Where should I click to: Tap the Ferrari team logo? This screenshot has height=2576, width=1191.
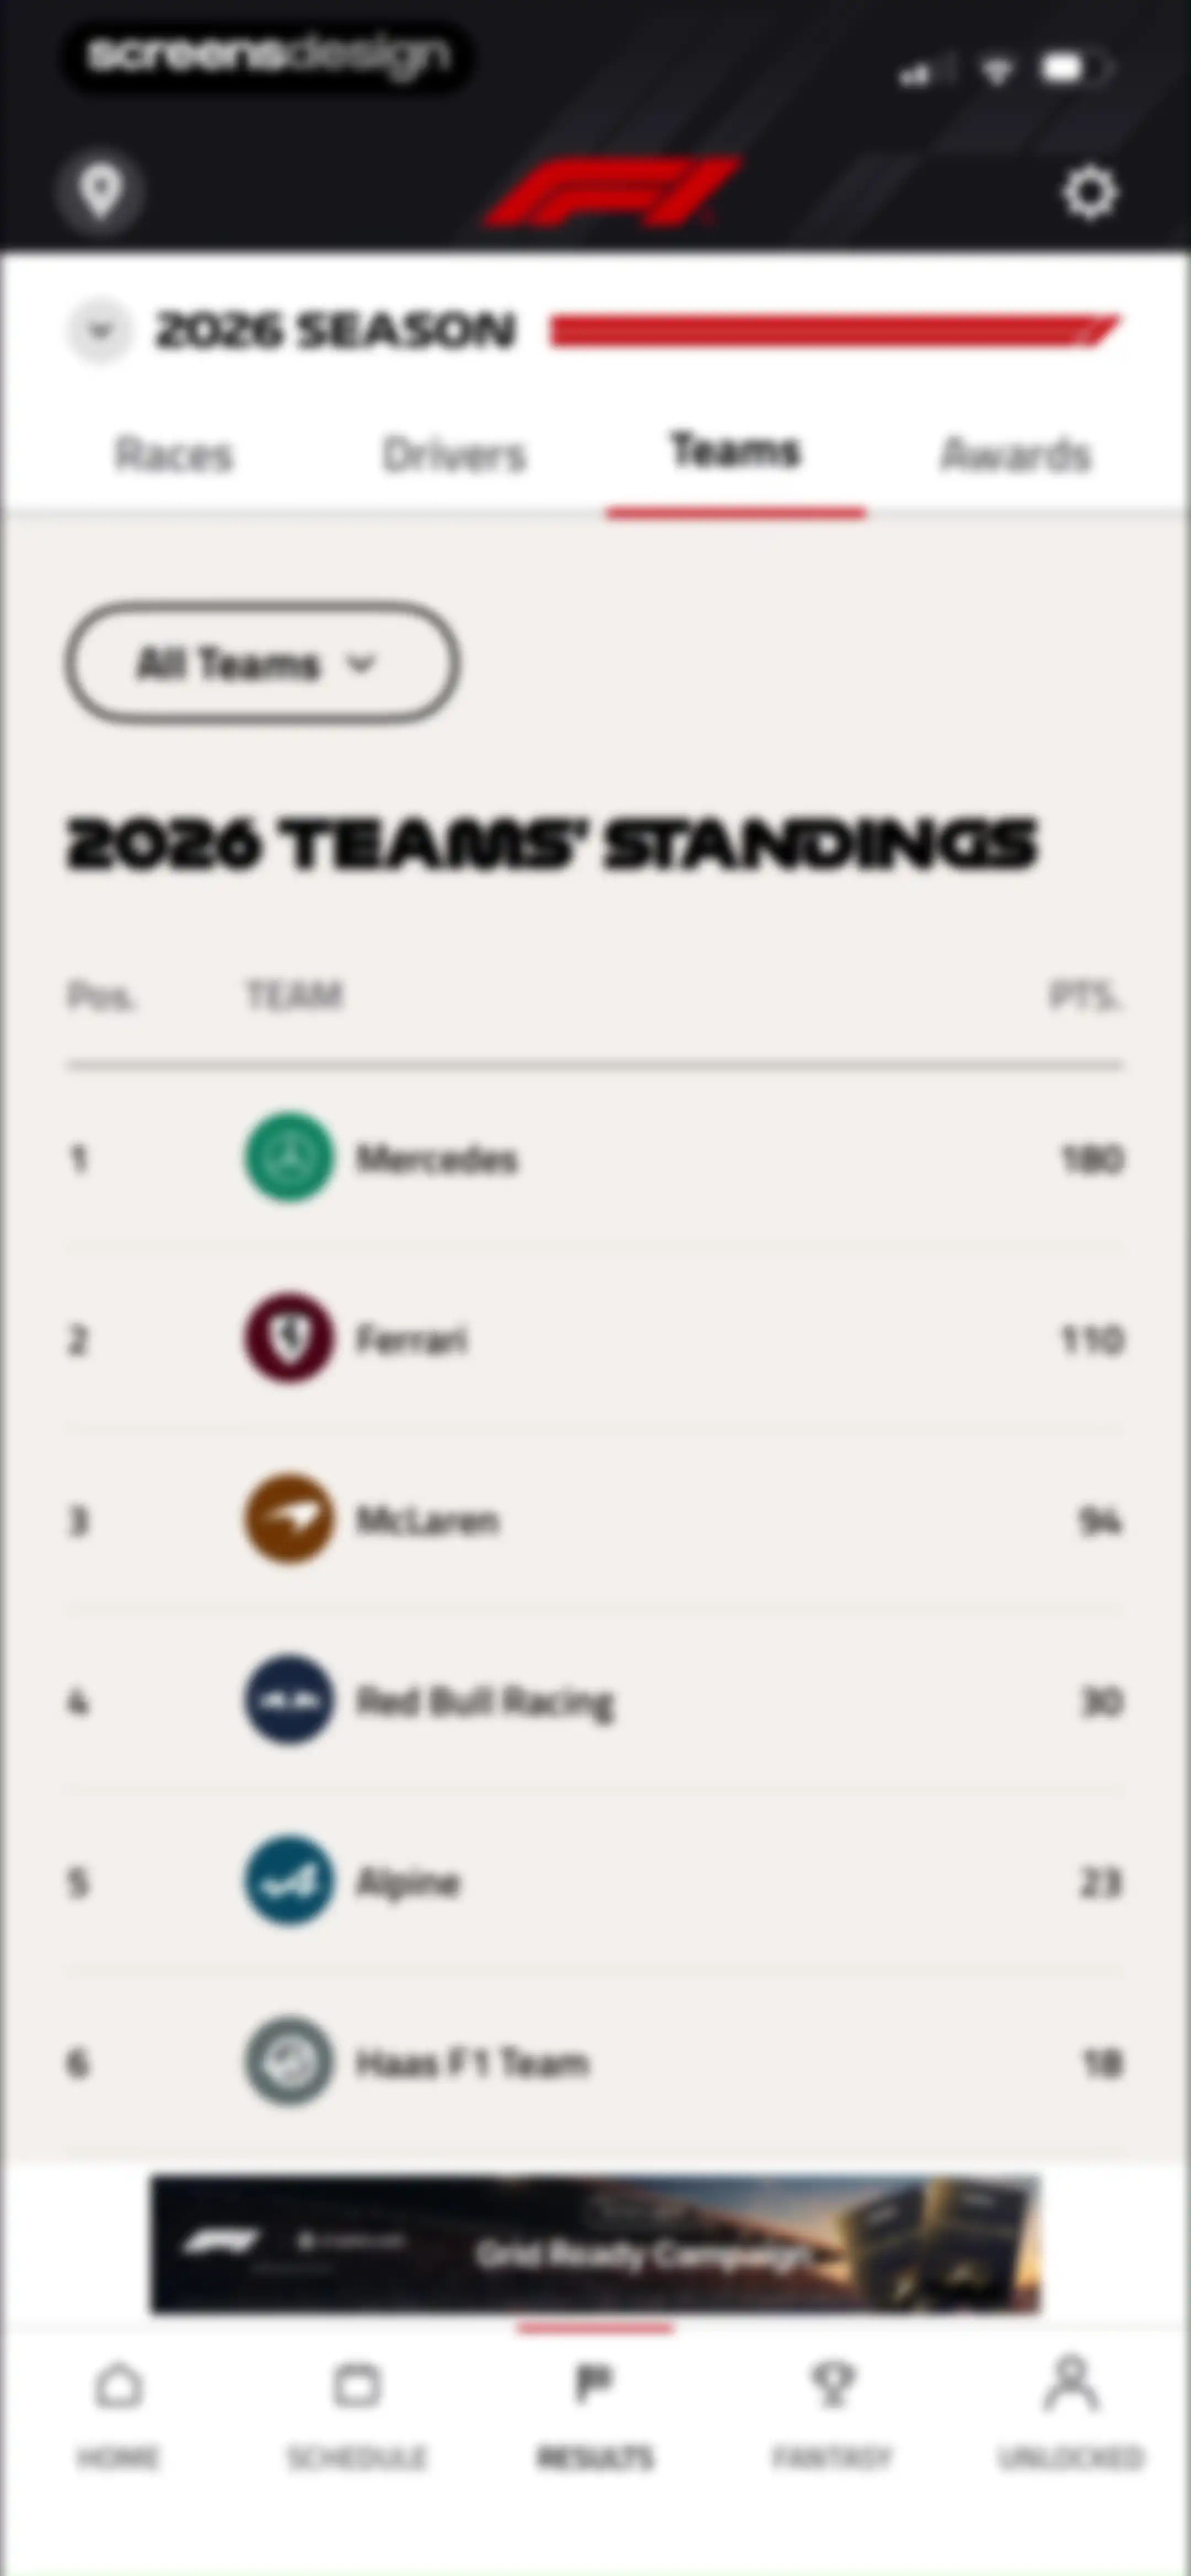pos(289,1338)
